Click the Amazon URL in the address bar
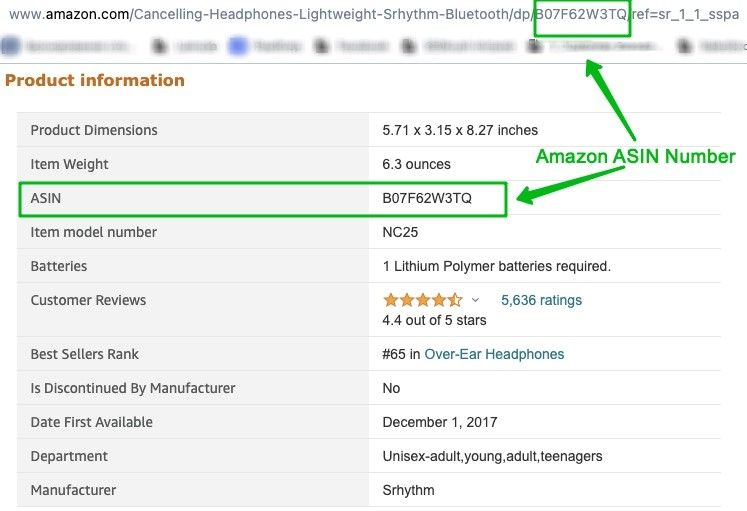The width and height of the screenshot is (747, 511). (x=374, y=14)
